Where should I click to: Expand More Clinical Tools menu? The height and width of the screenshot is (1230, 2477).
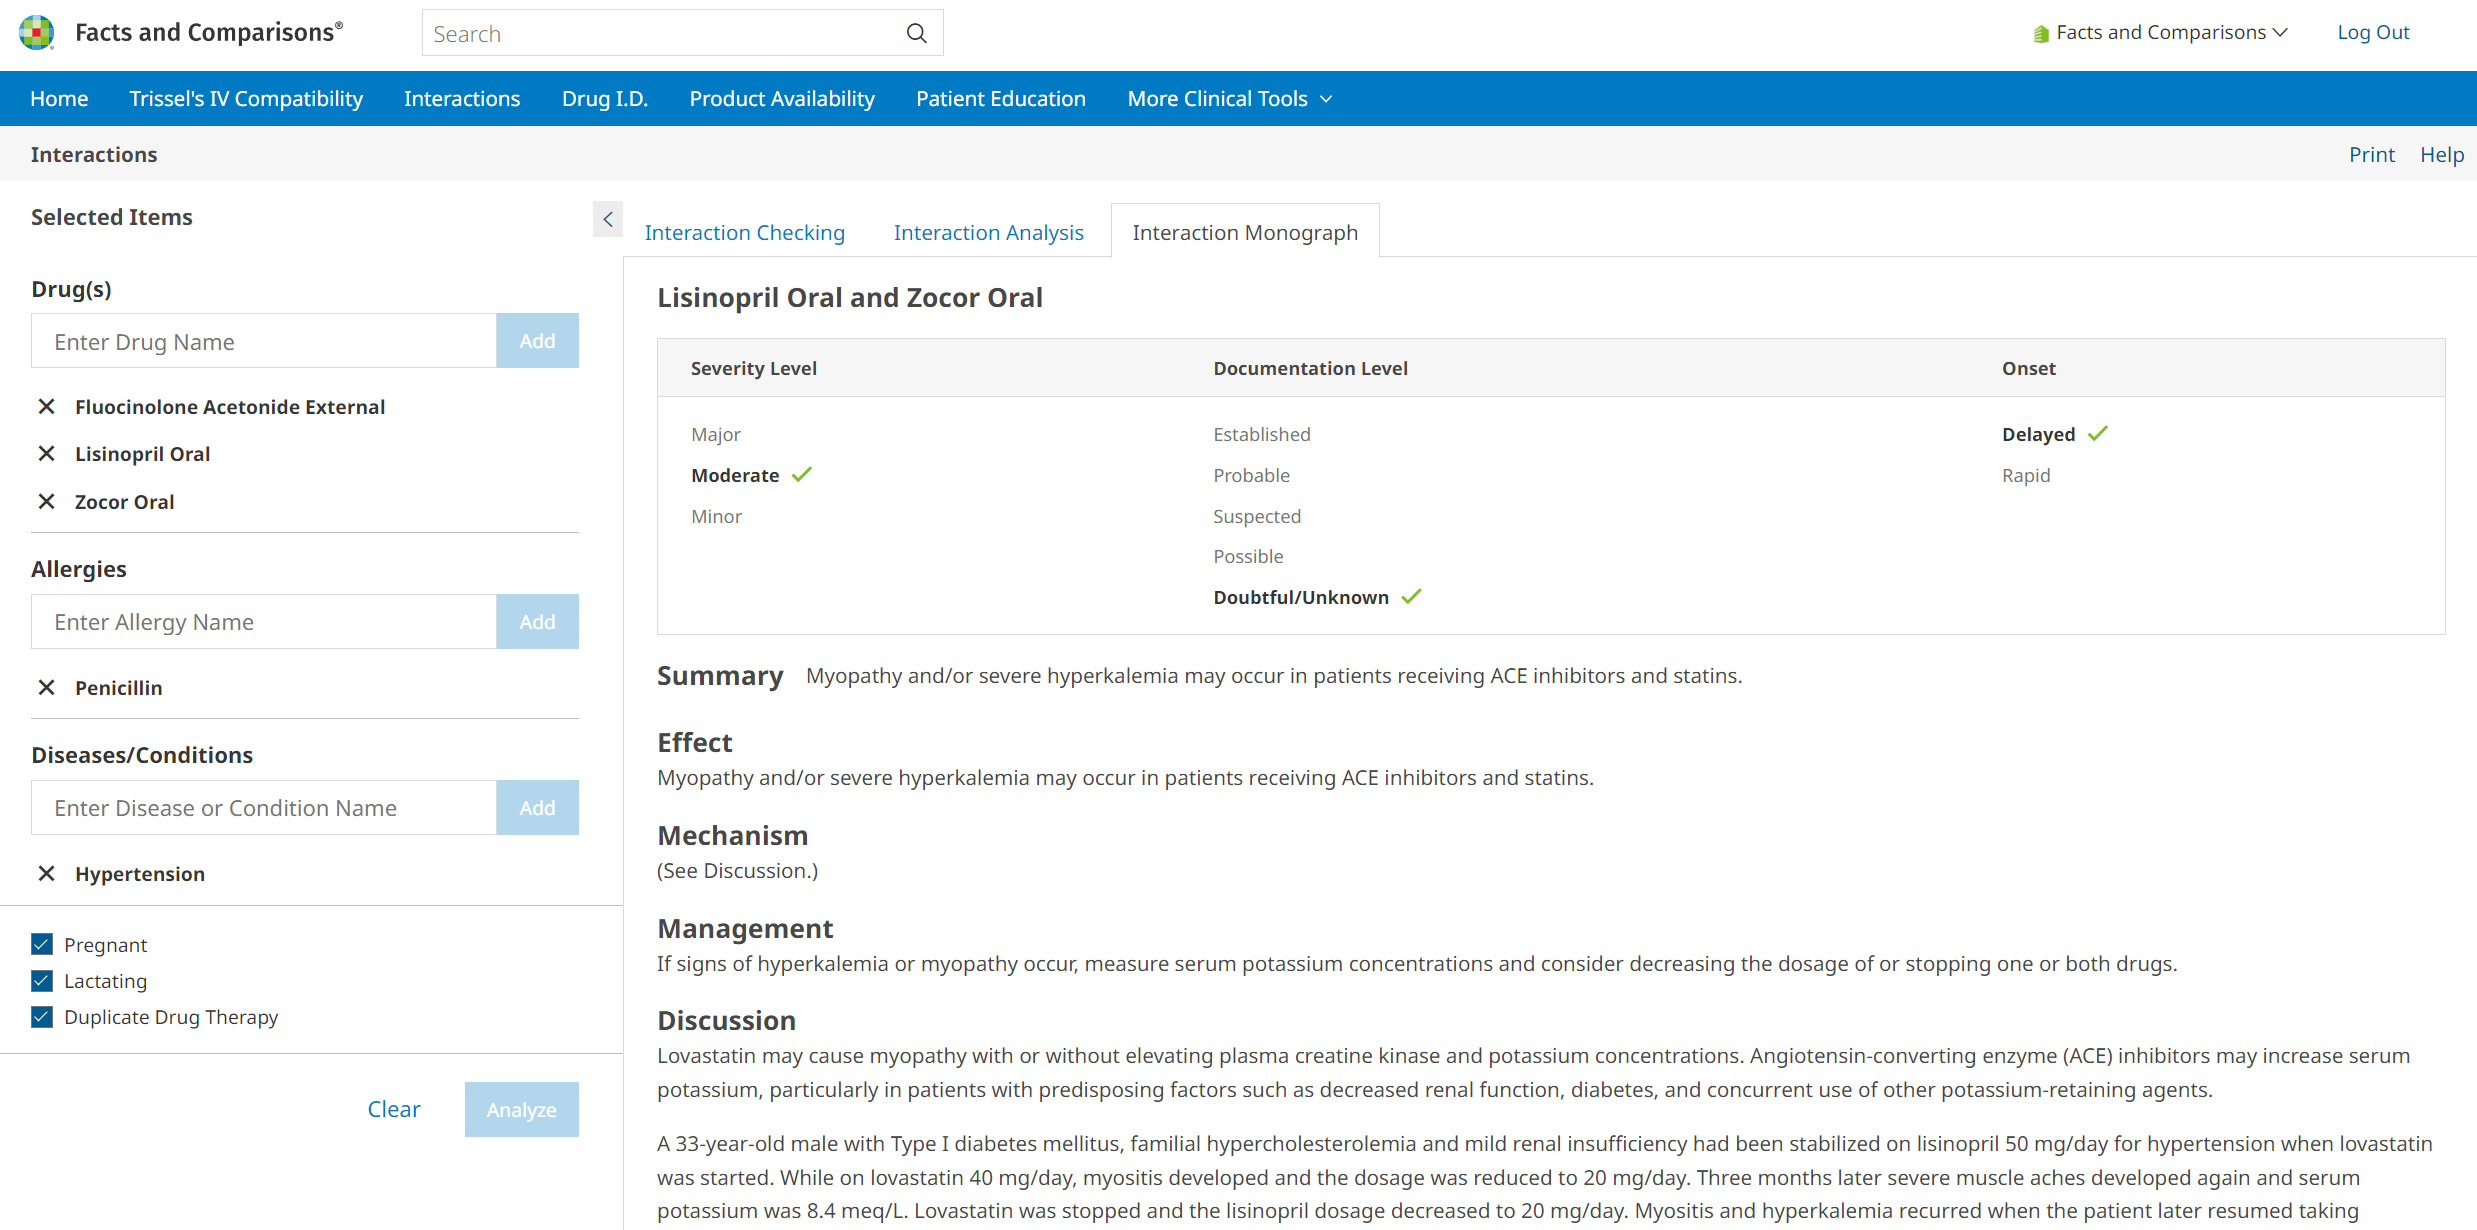click(x=1229, y=99)
